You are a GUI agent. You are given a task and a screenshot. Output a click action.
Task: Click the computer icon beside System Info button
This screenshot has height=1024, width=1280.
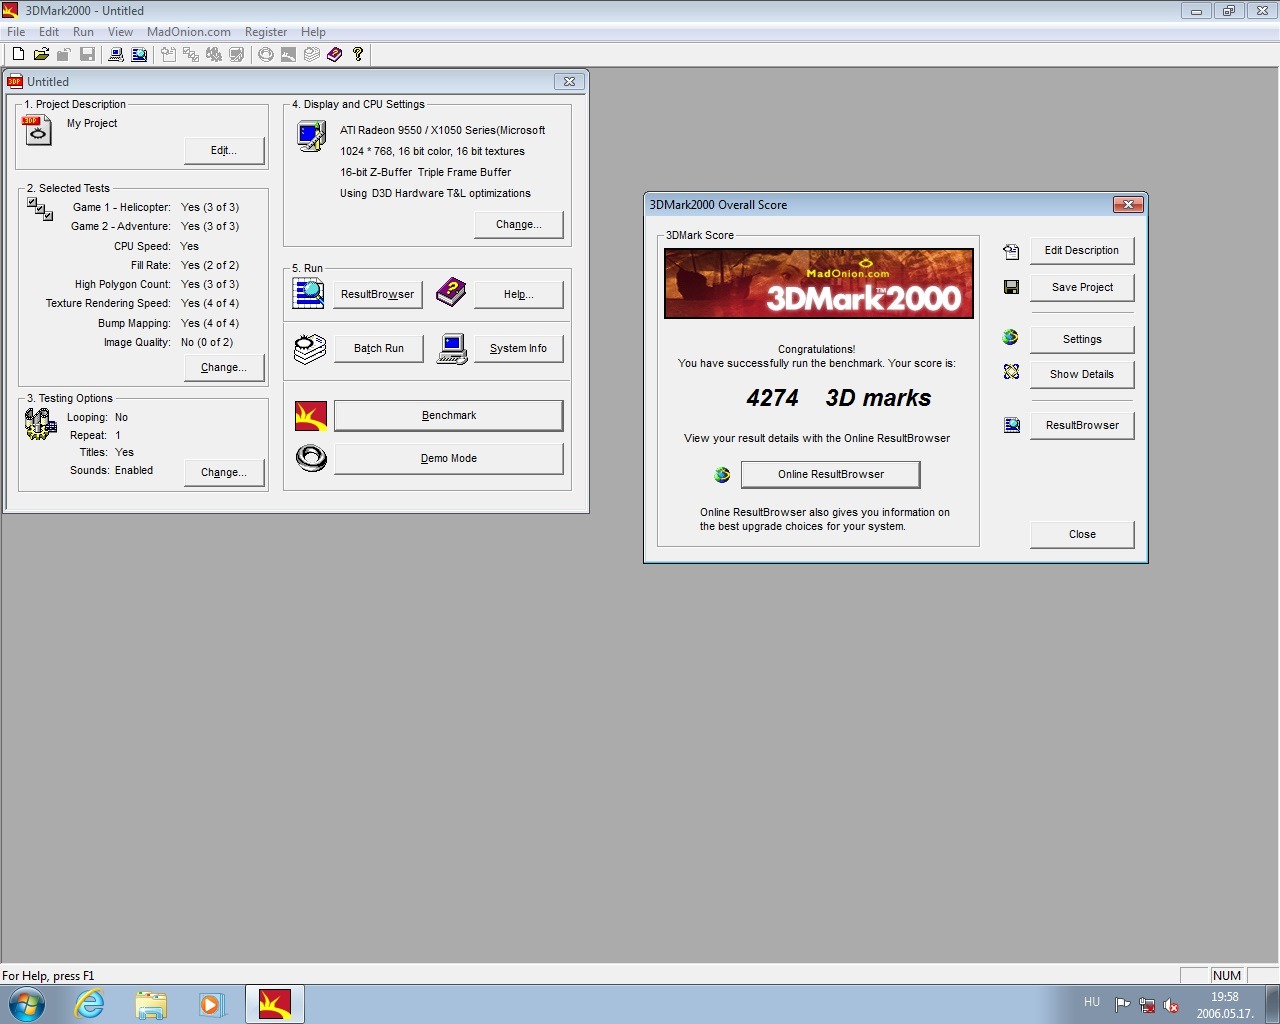click(452, 349)
